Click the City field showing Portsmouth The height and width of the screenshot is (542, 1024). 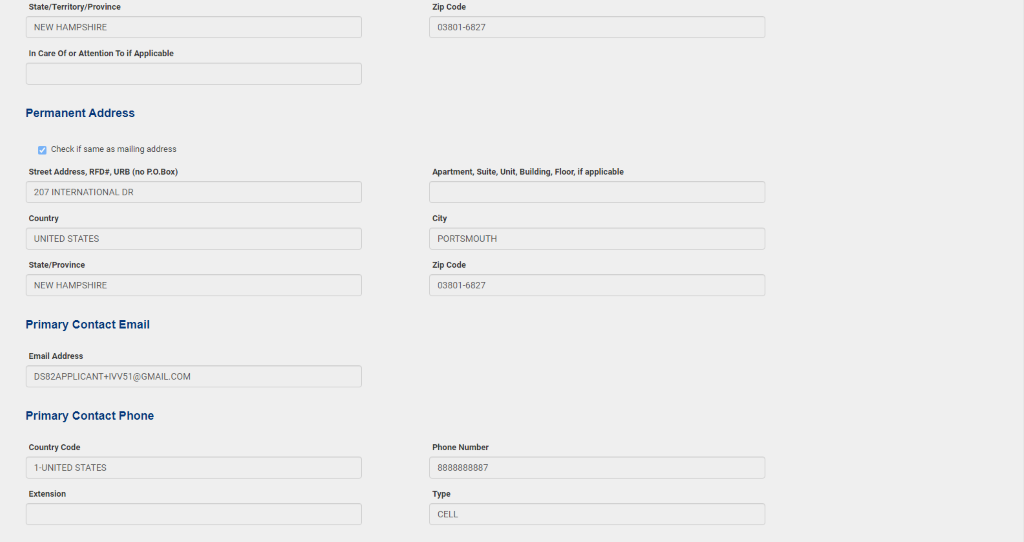[x=597, y=239]
